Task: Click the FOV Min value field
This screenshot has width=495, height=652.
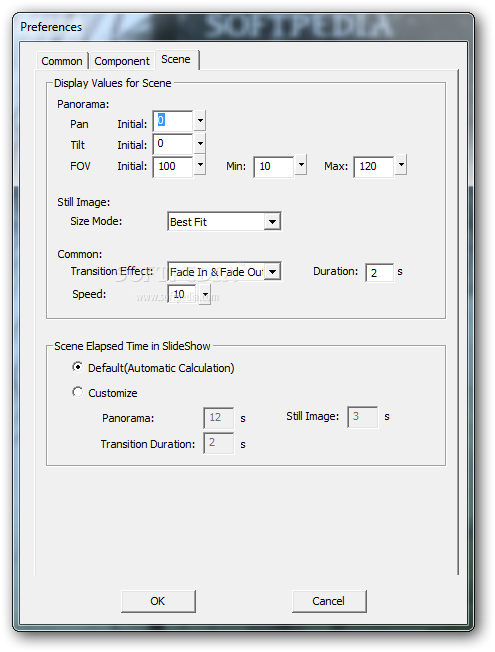Action: click(x=274, y=167)
